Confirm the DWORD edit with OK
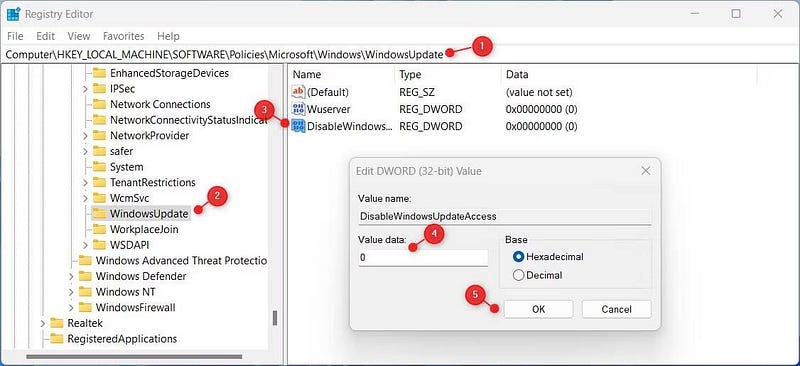Screen dimensions: 800x366 [x=538, y=309]
